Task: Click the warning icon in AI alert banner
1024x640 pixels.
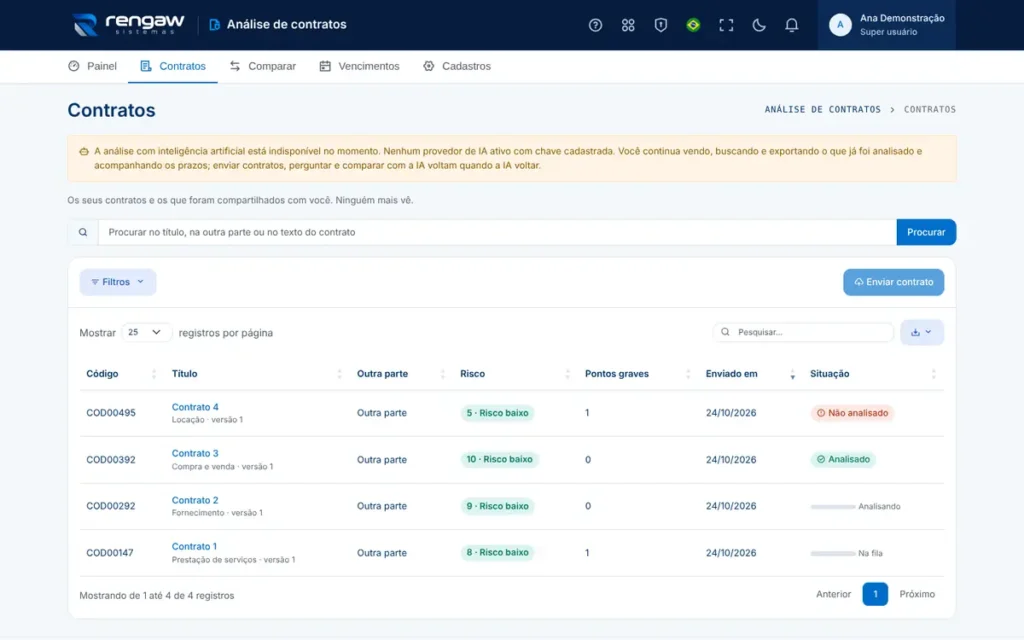Action: pyautogui.click(x=84, y=152)
